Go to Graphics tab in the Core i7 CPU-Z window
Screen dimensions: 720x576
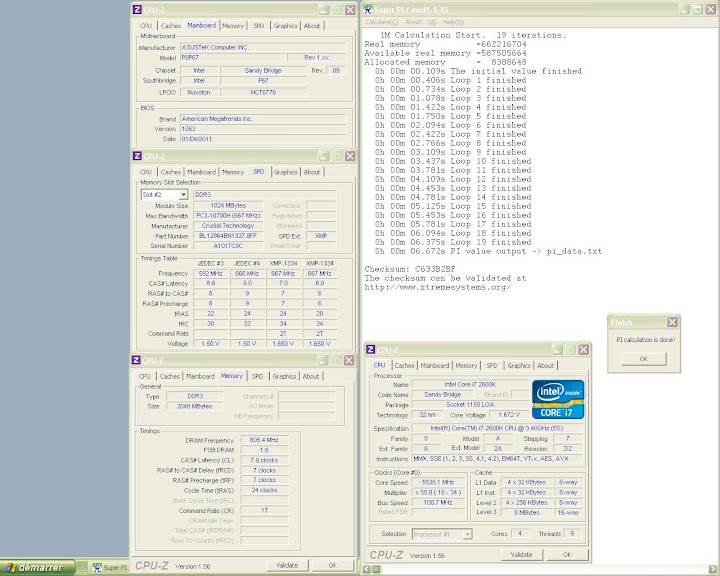tap(519, 366)
